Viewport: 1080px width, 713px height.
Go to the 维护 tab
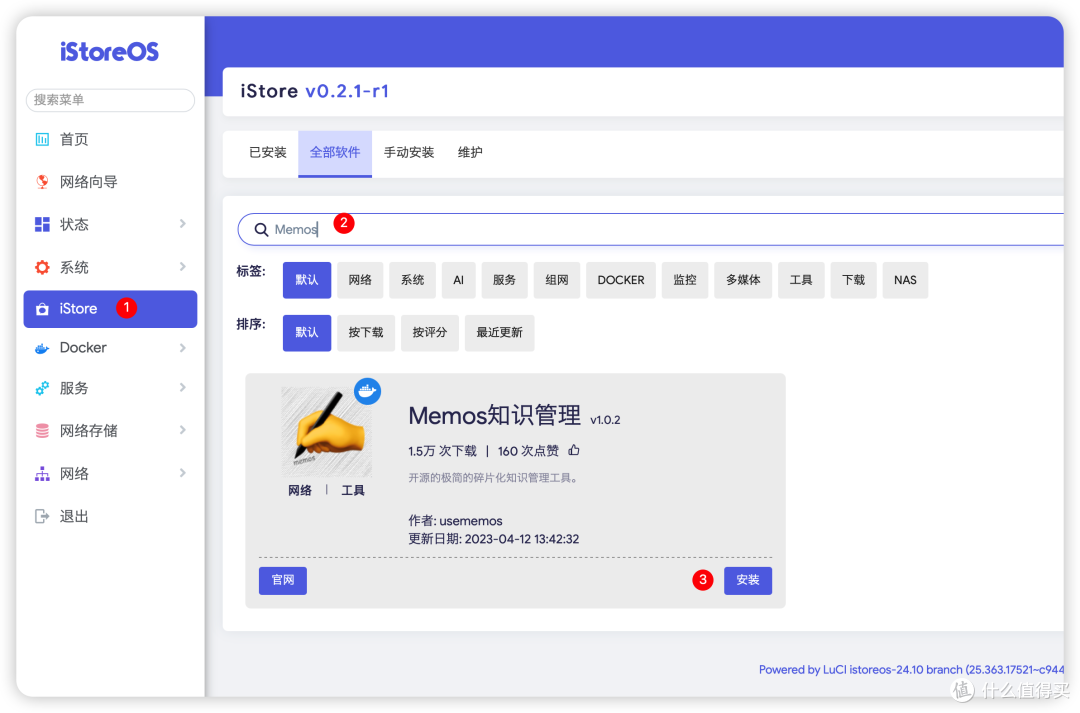[x=470, y=153]
